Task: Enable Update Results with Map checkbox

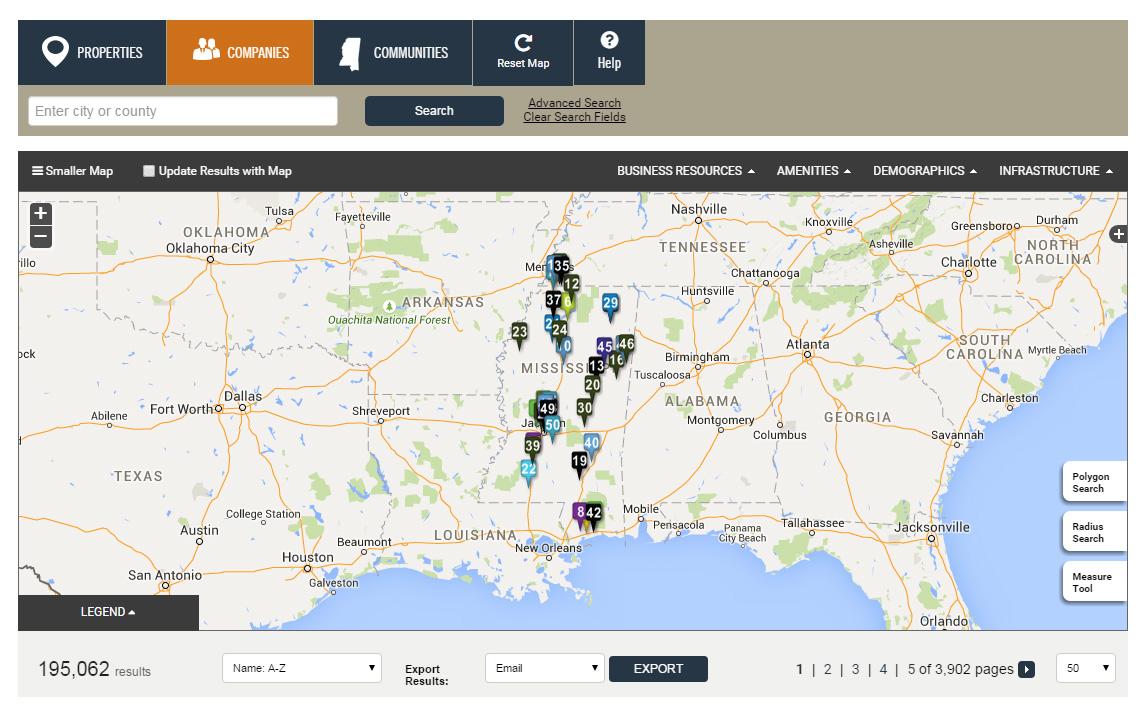Action: point(149,171)
